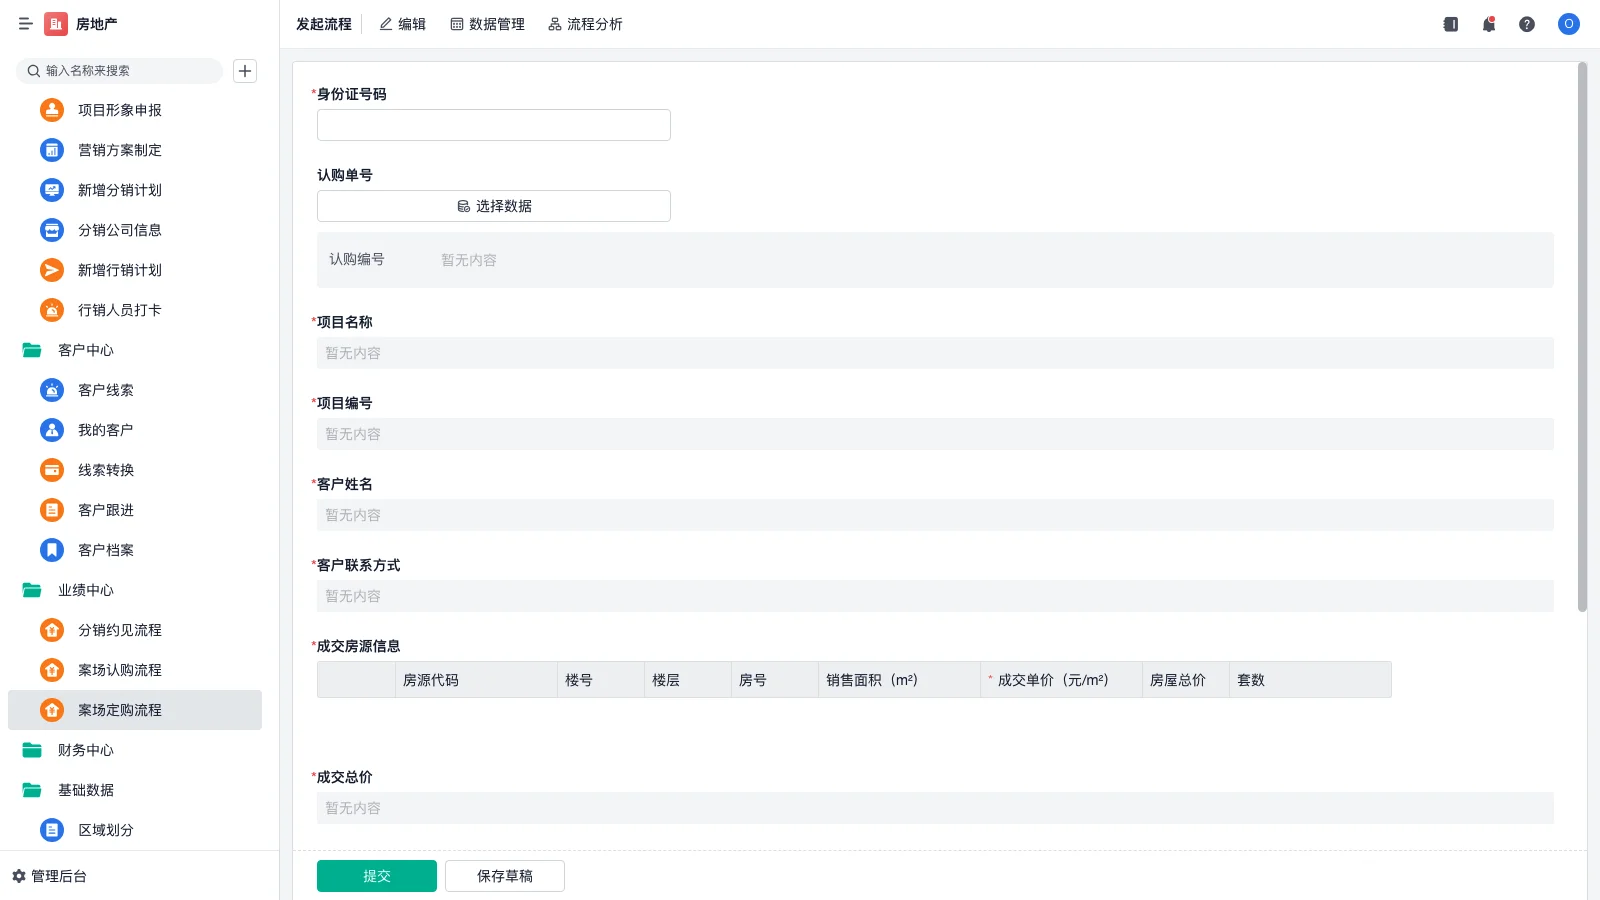1600x900 pixels.
Task: Select 我的客户 in sidebar
Action: (x=135, y=430)
